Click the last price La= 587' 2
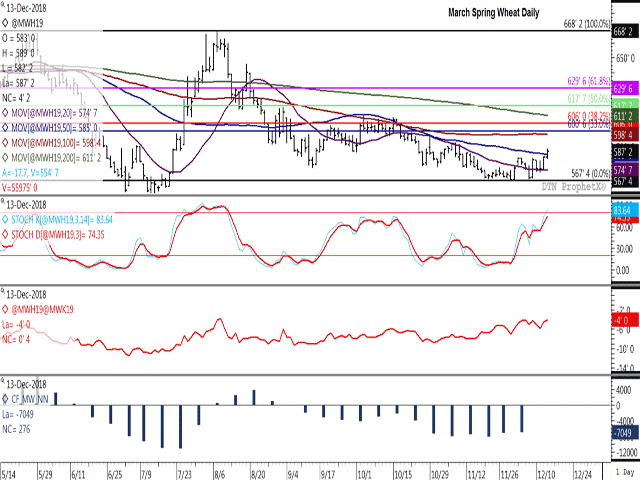Image resolution: width=640 pixels, height=480 pixels. coord(18,83)
